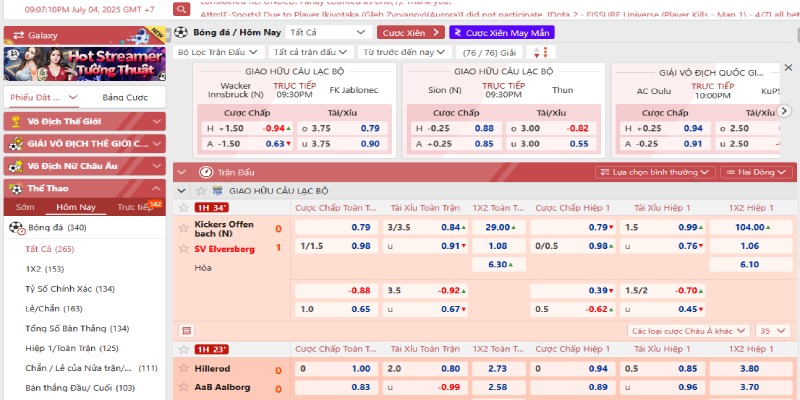This screenshot has width=800, height=400.
Task: Click the soccer ball icon beside Bóng đá / Hôm Nay
Action: 181,32
